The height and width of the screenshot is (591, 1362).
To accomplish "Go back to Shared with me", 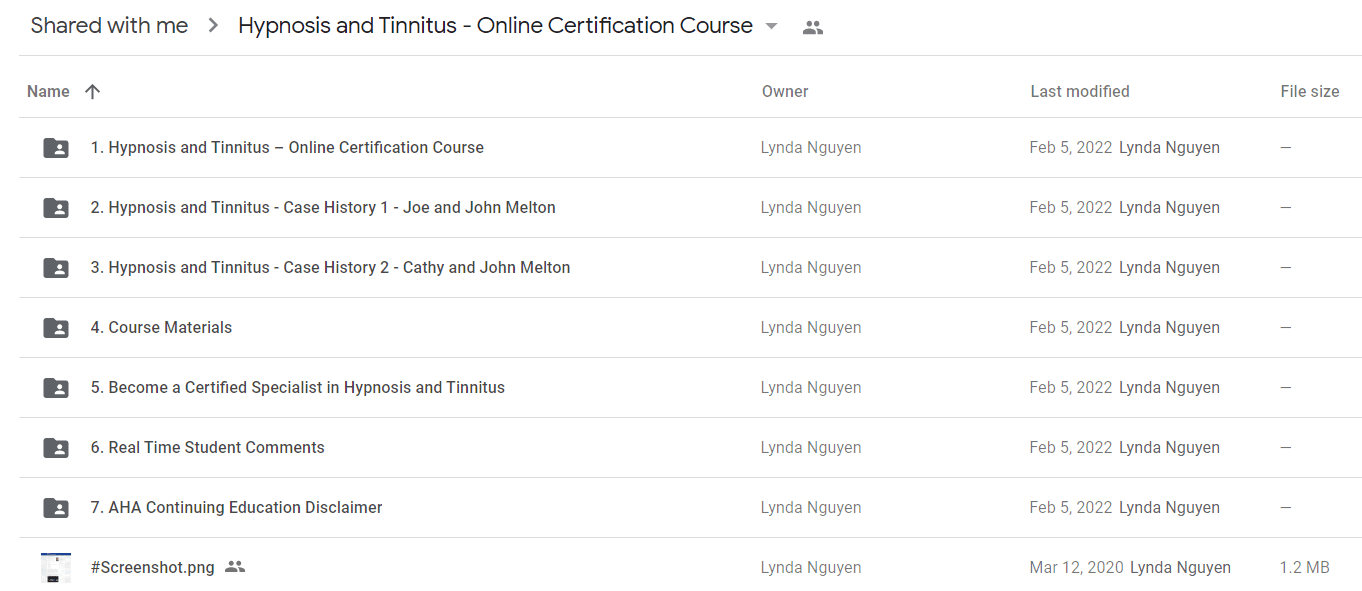I will [x=109, y=26].
